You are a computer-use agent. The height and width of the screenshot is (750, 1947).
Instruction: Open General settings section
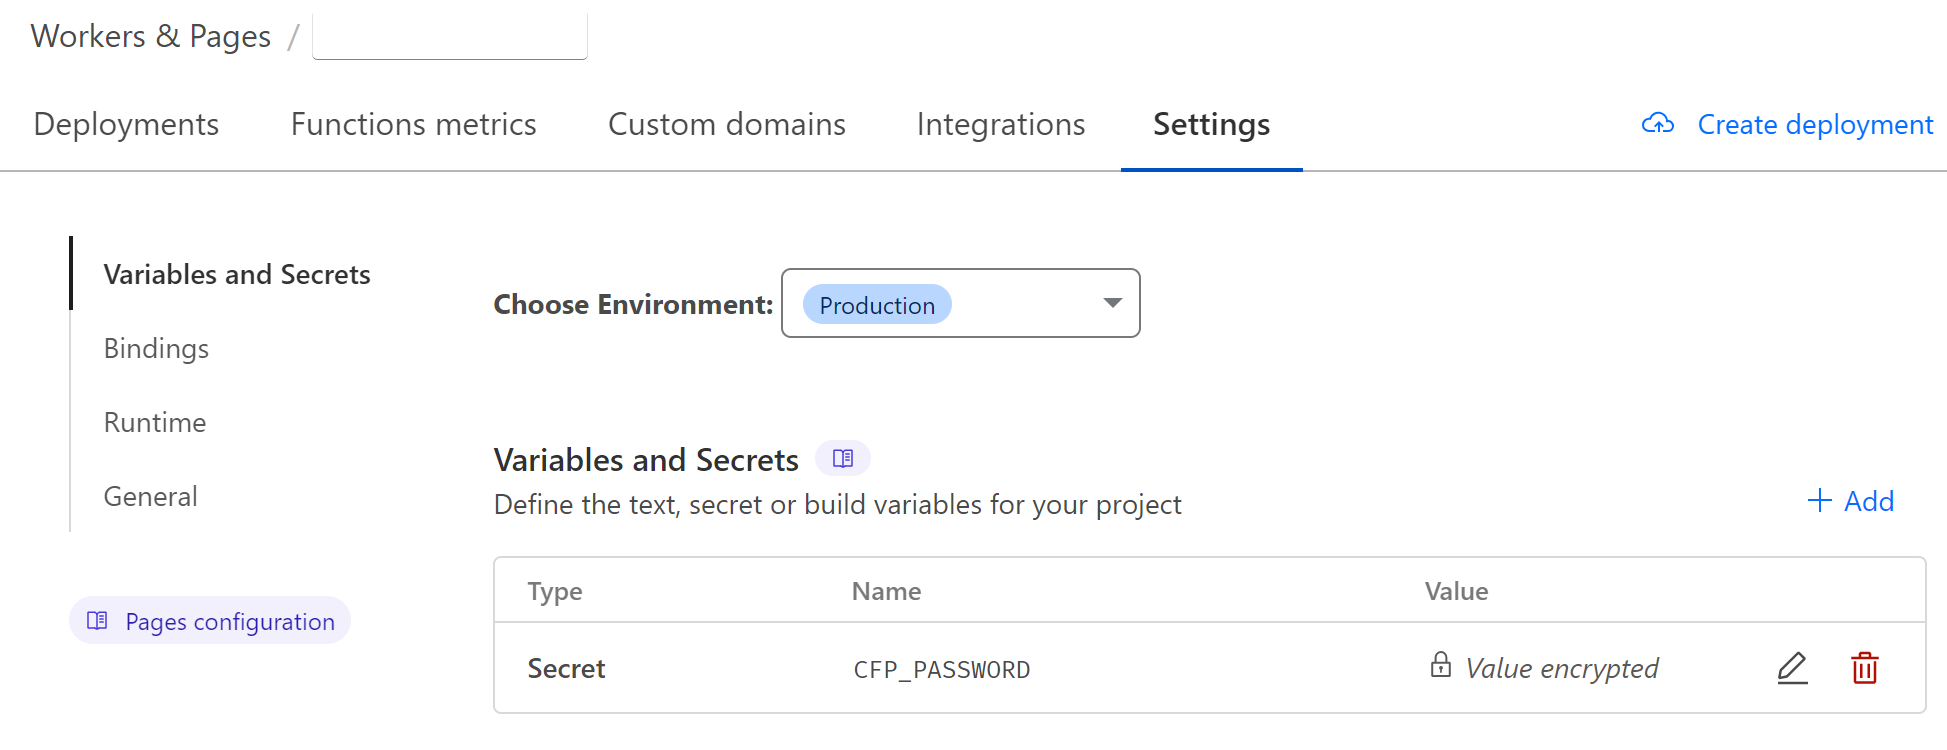coord(151,496)
